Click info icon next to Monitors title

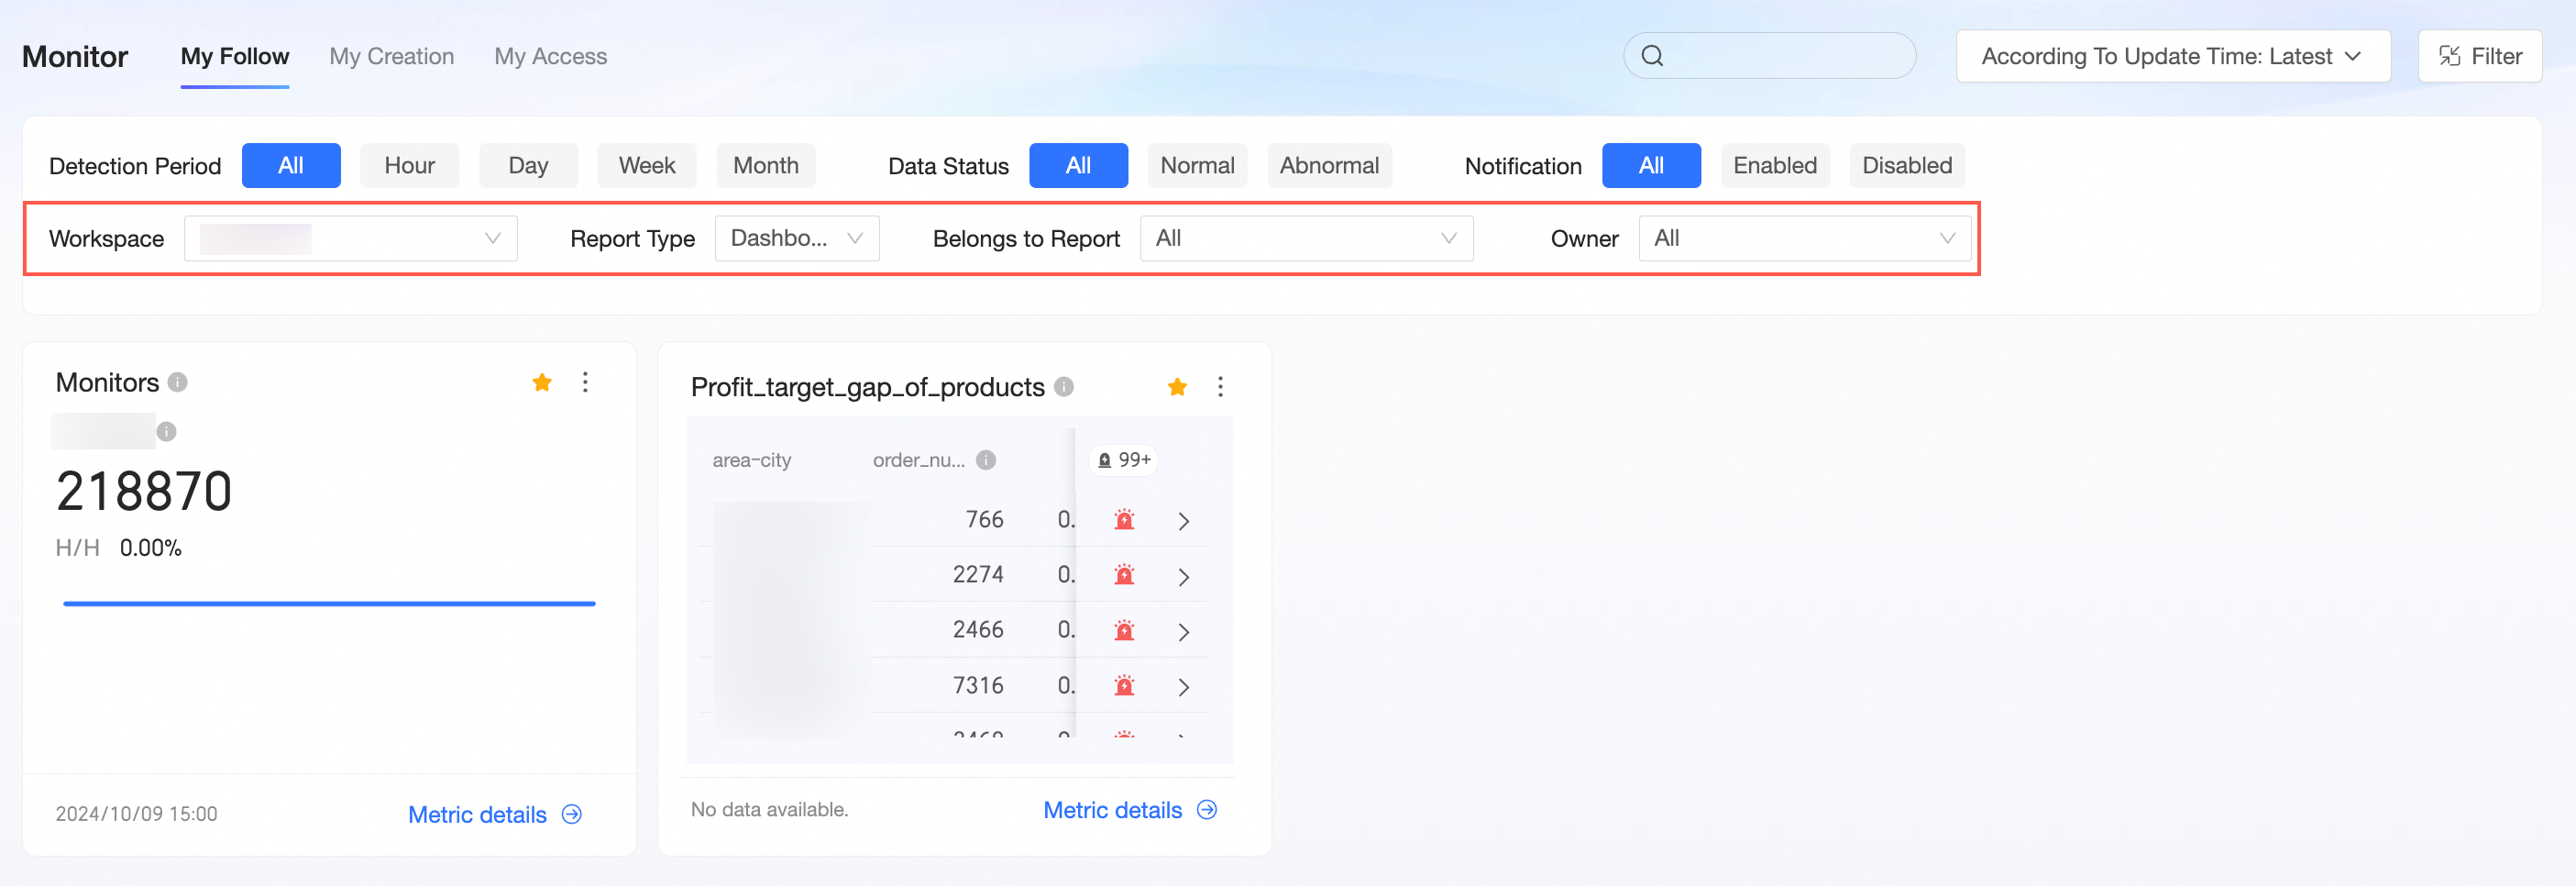[178, 382]
